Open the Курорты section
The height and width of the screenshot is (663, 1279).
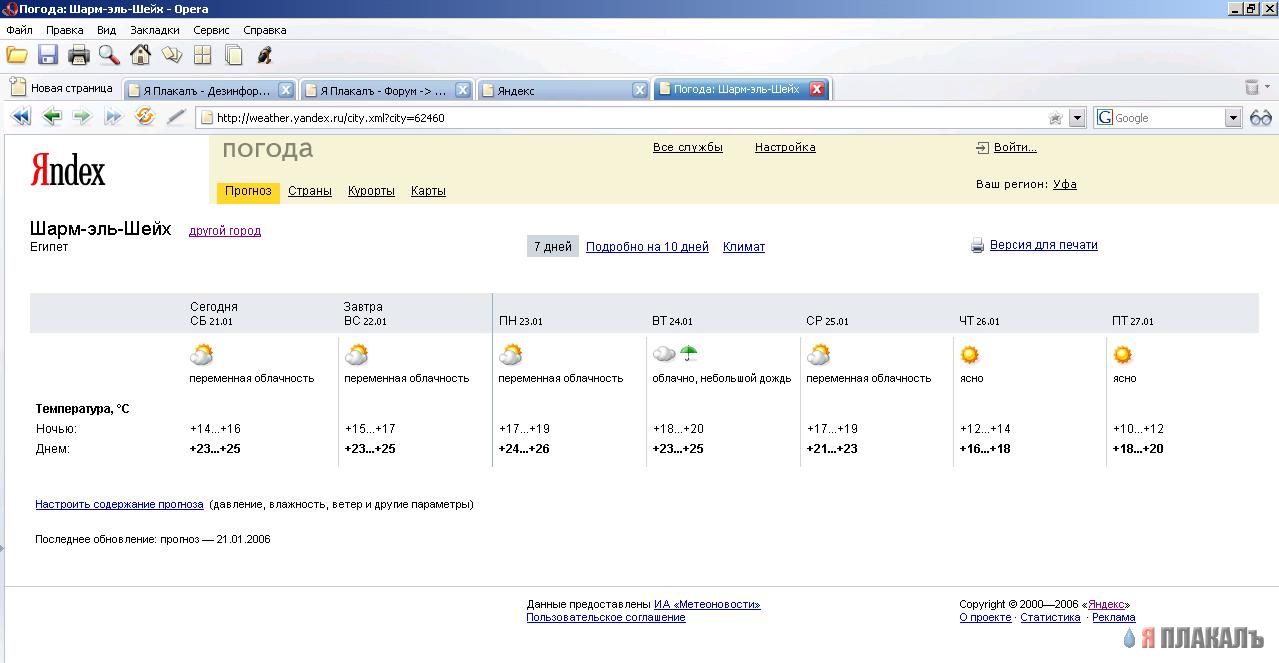click(371, 191)
